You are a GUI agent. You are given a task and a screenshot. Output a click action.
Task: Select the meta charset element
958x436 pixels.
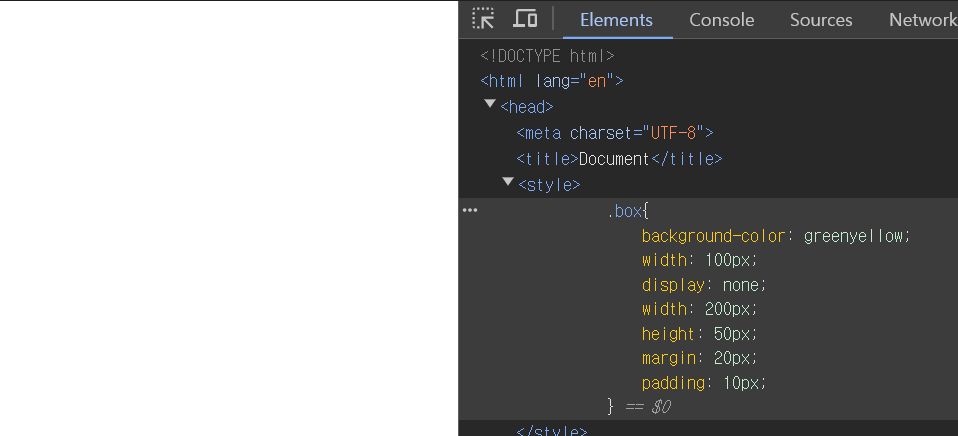pos(614,133)
